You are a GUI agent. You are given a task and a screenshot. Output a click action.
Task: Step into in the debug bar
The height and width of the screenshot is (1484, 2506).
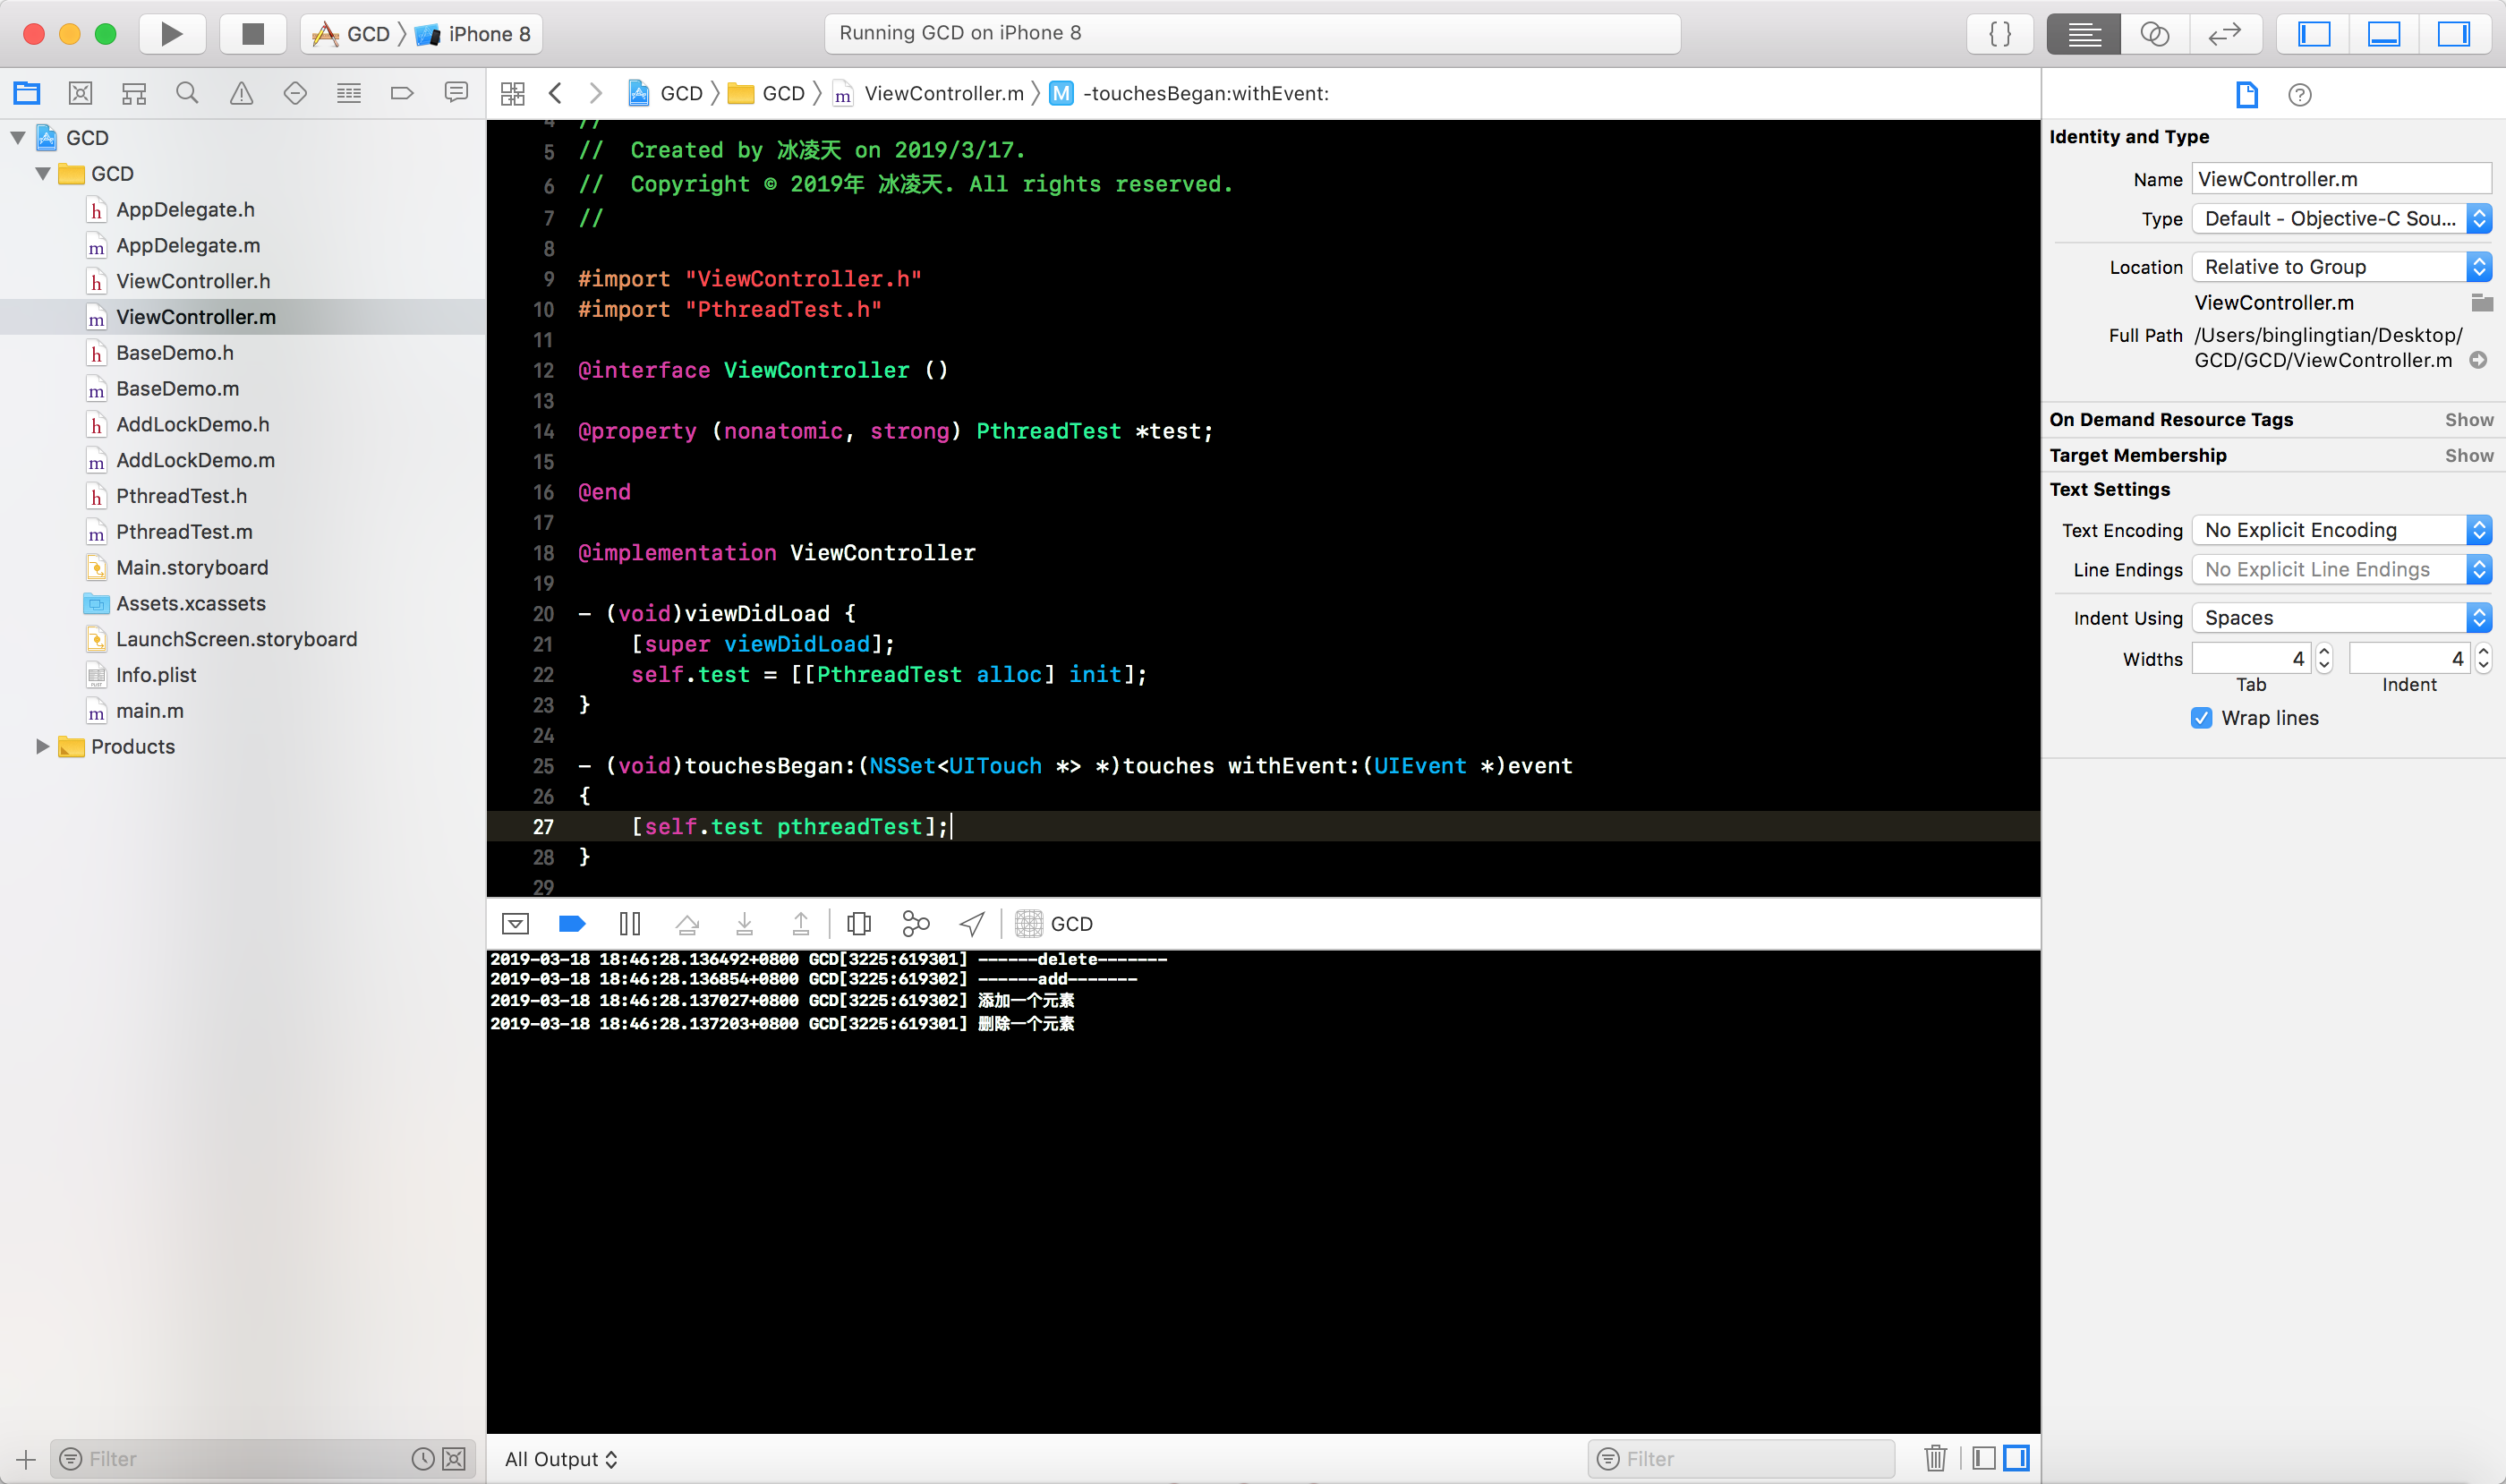tap(745, 924)
